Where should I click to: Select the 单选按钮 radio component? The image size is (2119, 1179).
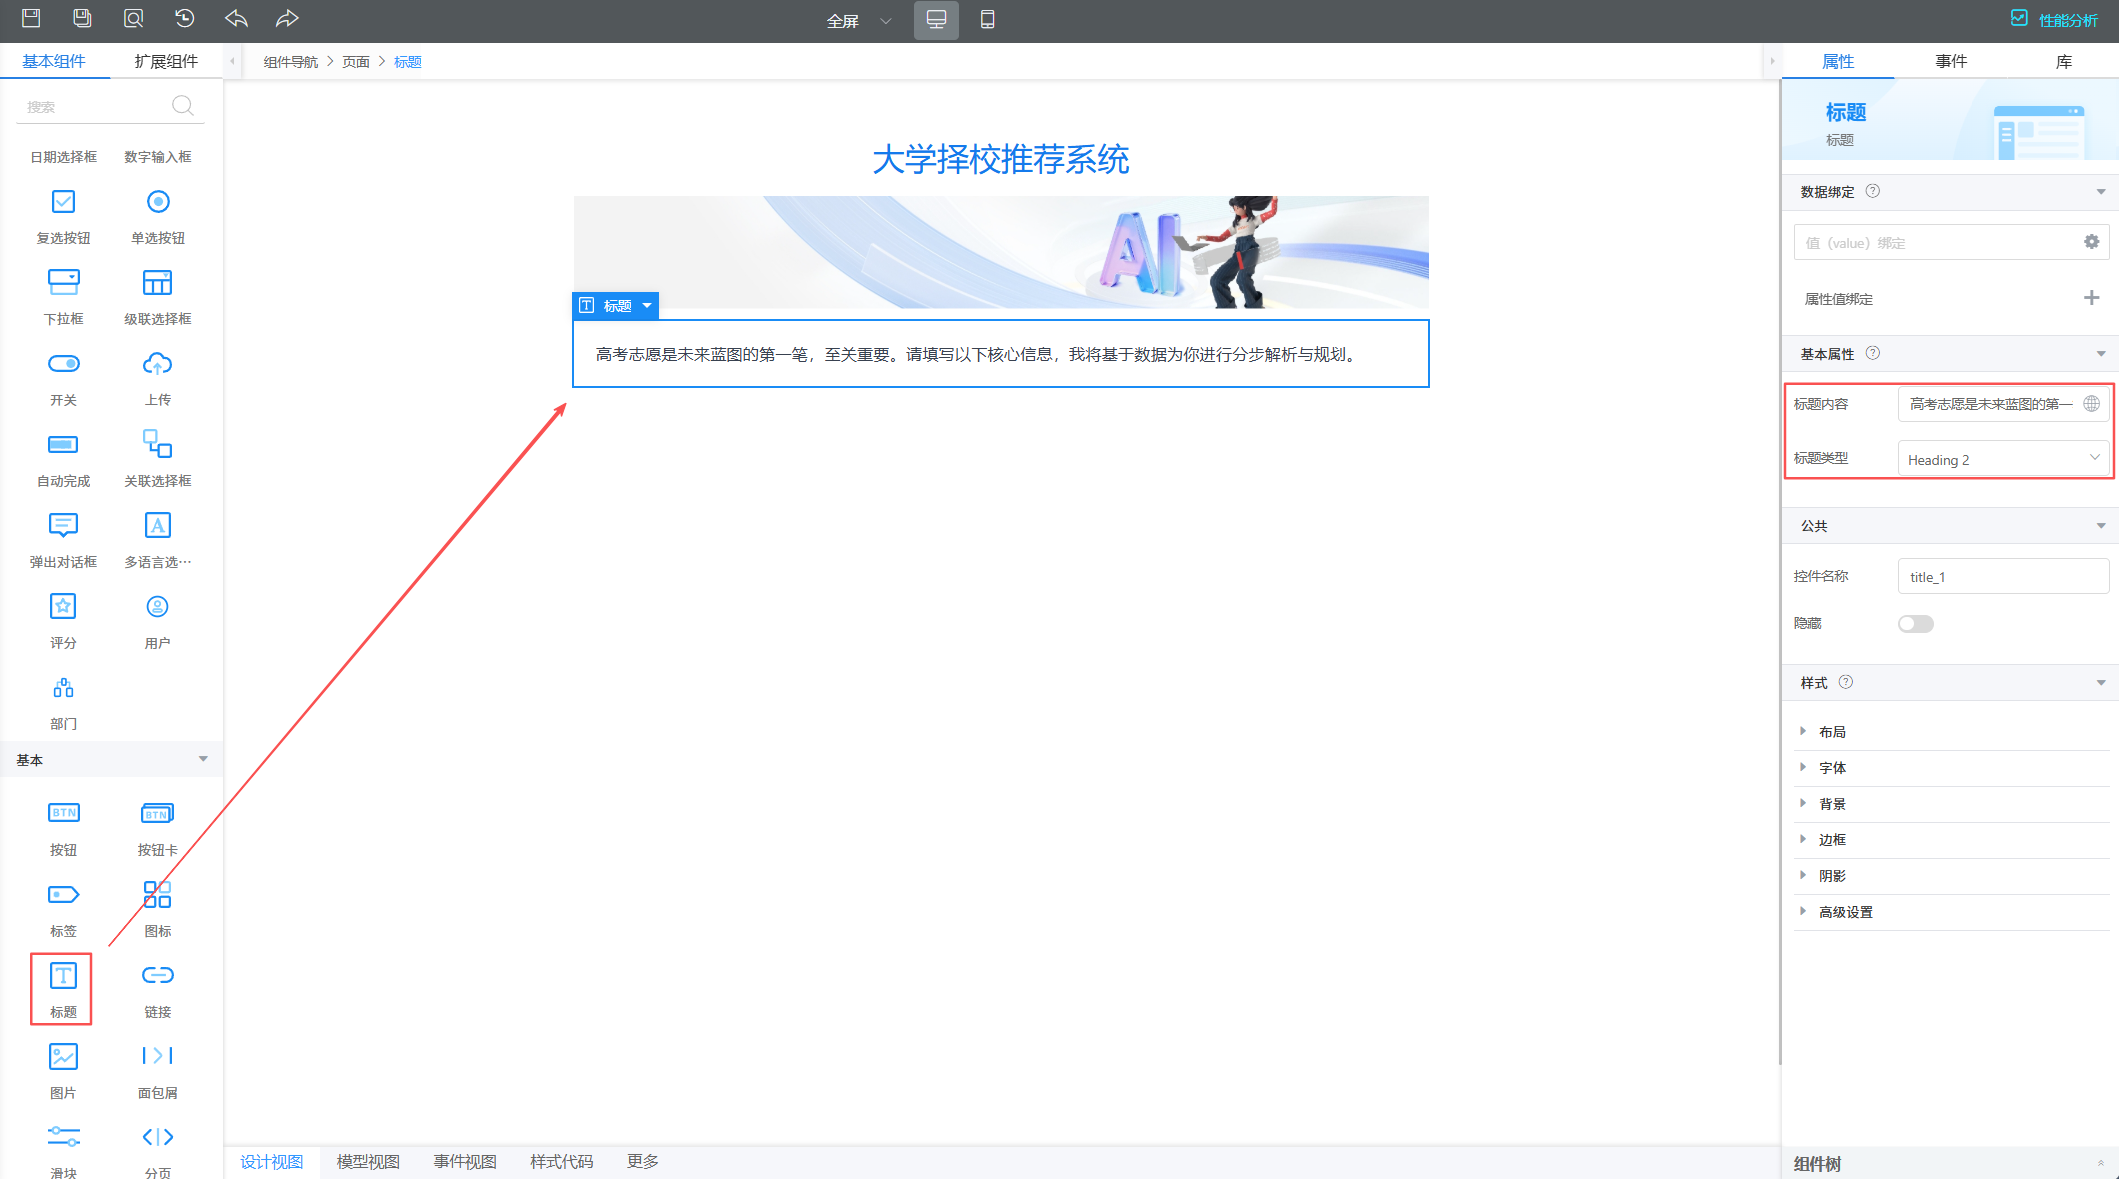pyautogui.click(x=157, y=203)
